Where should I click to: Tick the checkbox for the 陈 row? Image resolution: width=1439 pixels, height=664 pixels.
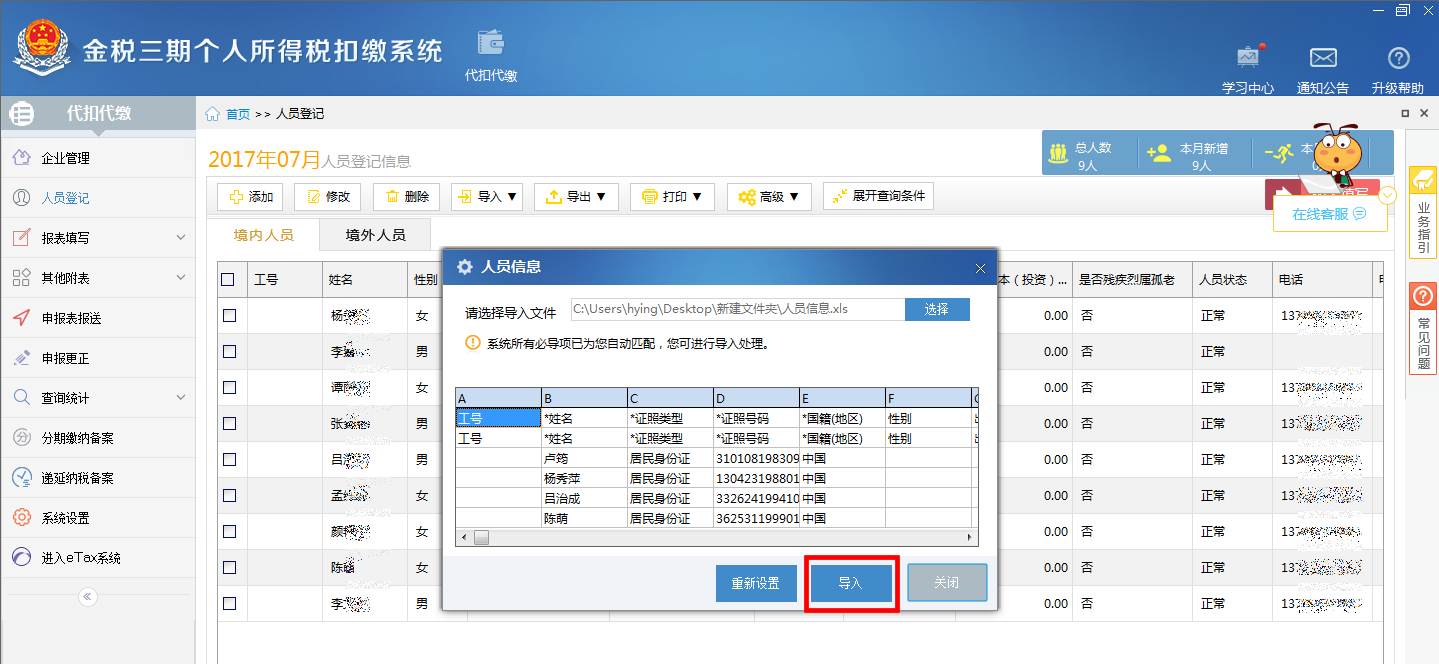[229, 568]
